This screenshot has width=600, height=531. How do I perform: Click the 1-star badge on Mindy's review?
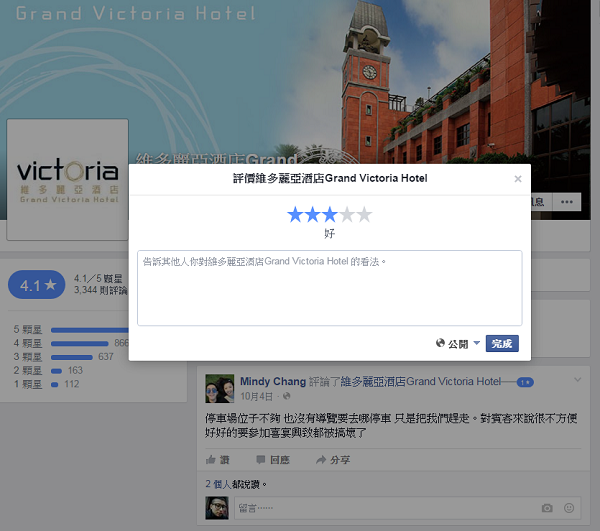525,382
